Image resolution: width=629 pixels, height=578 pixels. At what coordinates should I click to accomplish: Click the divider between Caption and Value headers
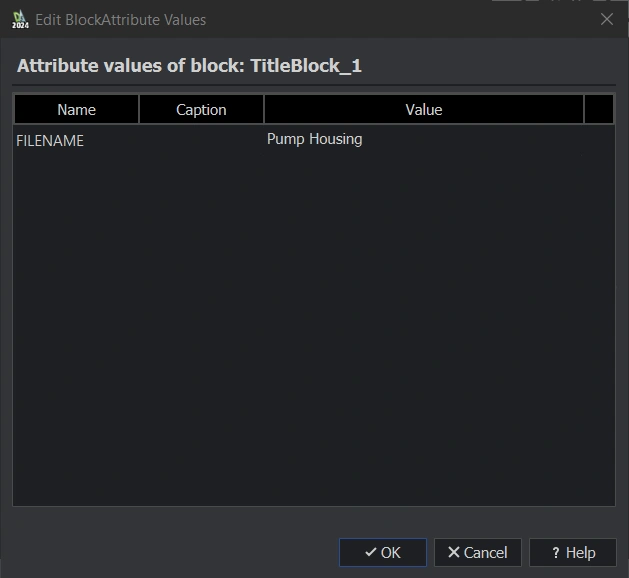point(264,109)
